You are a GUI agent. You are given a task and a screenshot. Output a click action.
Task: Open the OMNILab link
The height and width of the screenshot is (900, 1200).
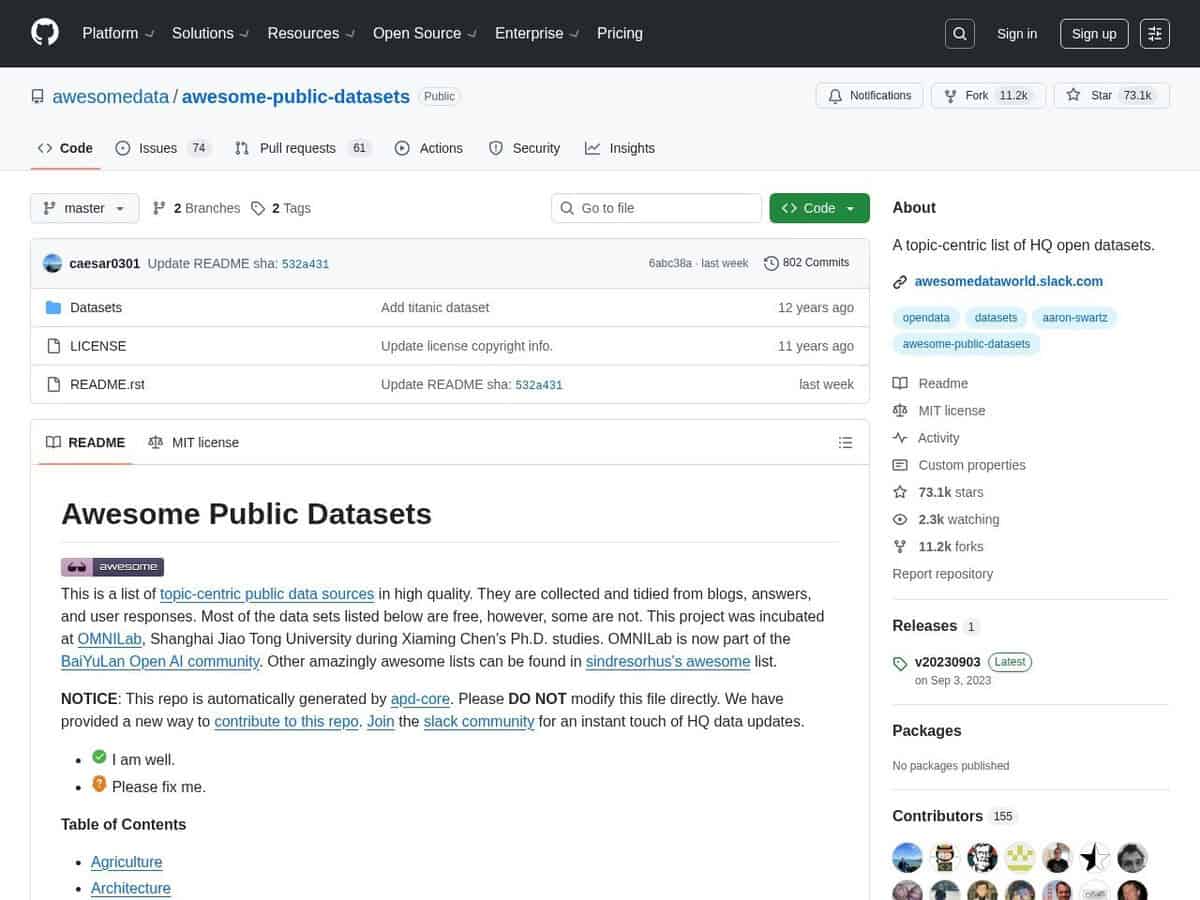[110, 639]
